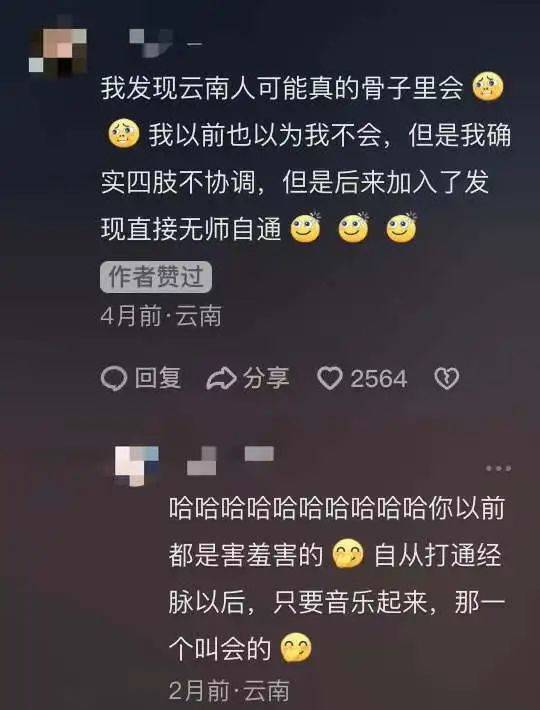Tap the giggling emoji after 那一个叫会的
Image resolution: width=540 pixels, height=710 pixels.
pos(296,648)
